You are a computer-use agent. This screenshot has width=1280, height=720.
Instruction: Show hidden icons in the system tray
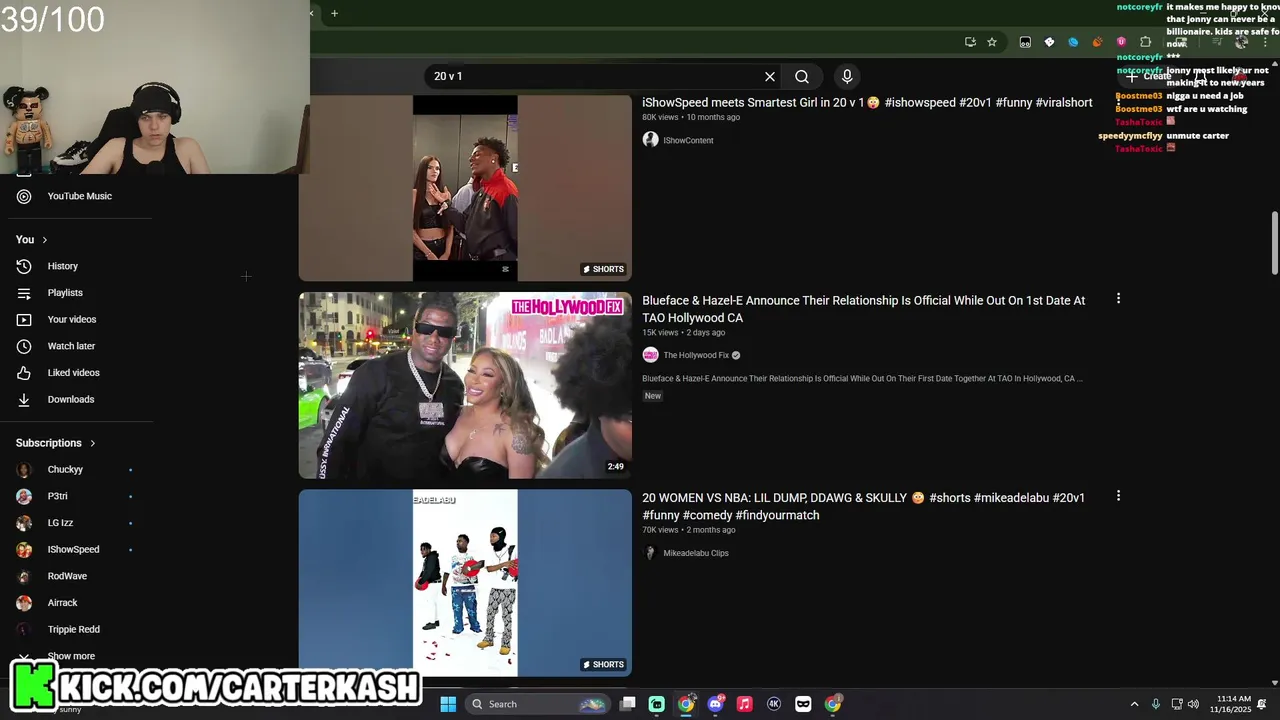[x=1134, y=704]
